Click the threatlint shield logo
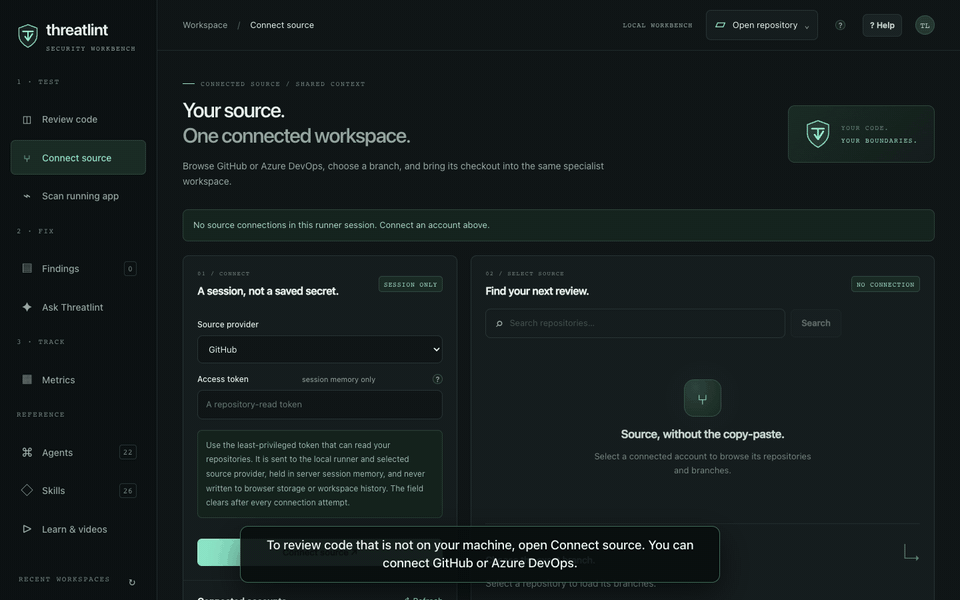Screen dimensions: 960x600 (28, 36)
